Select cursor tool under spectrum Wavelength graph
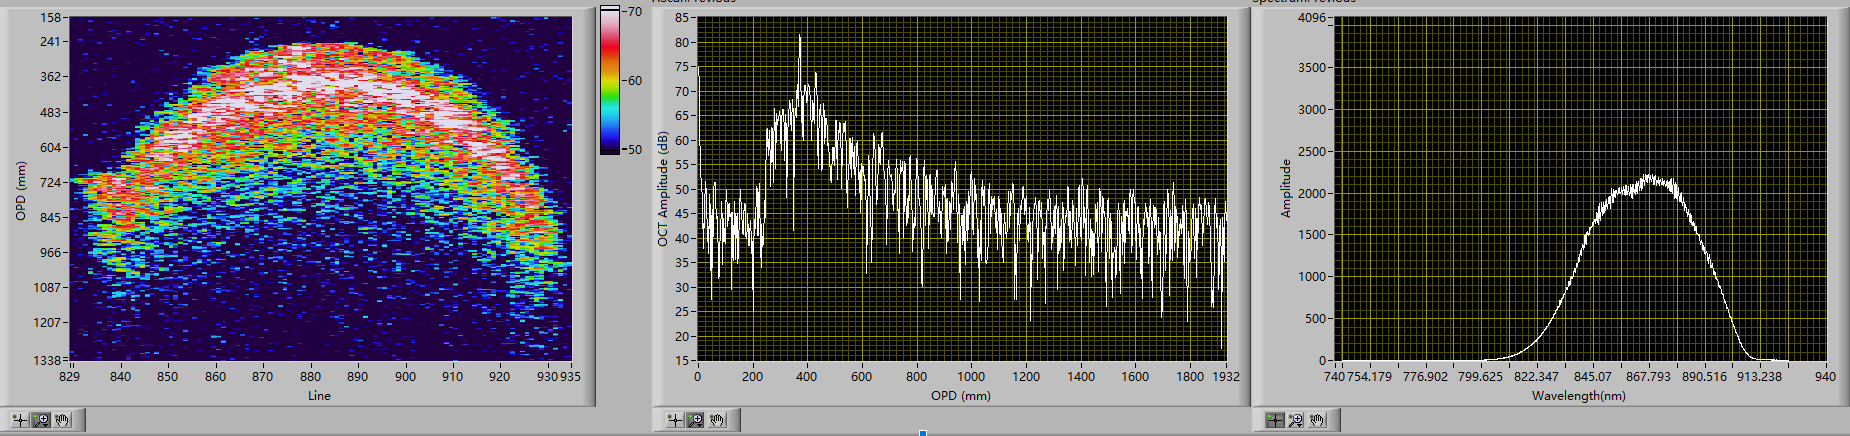The image size is (1850, 436). (x=1274, y=420)
